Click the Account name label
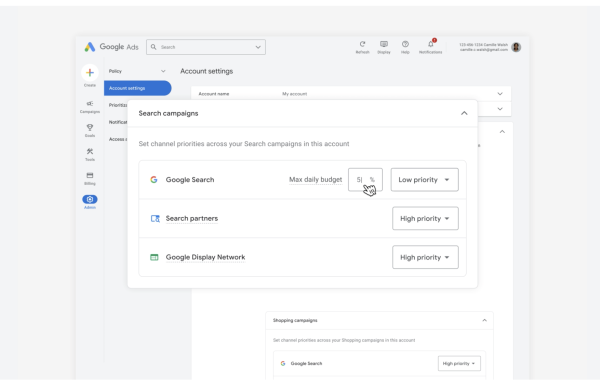 [x=214, y=94]
